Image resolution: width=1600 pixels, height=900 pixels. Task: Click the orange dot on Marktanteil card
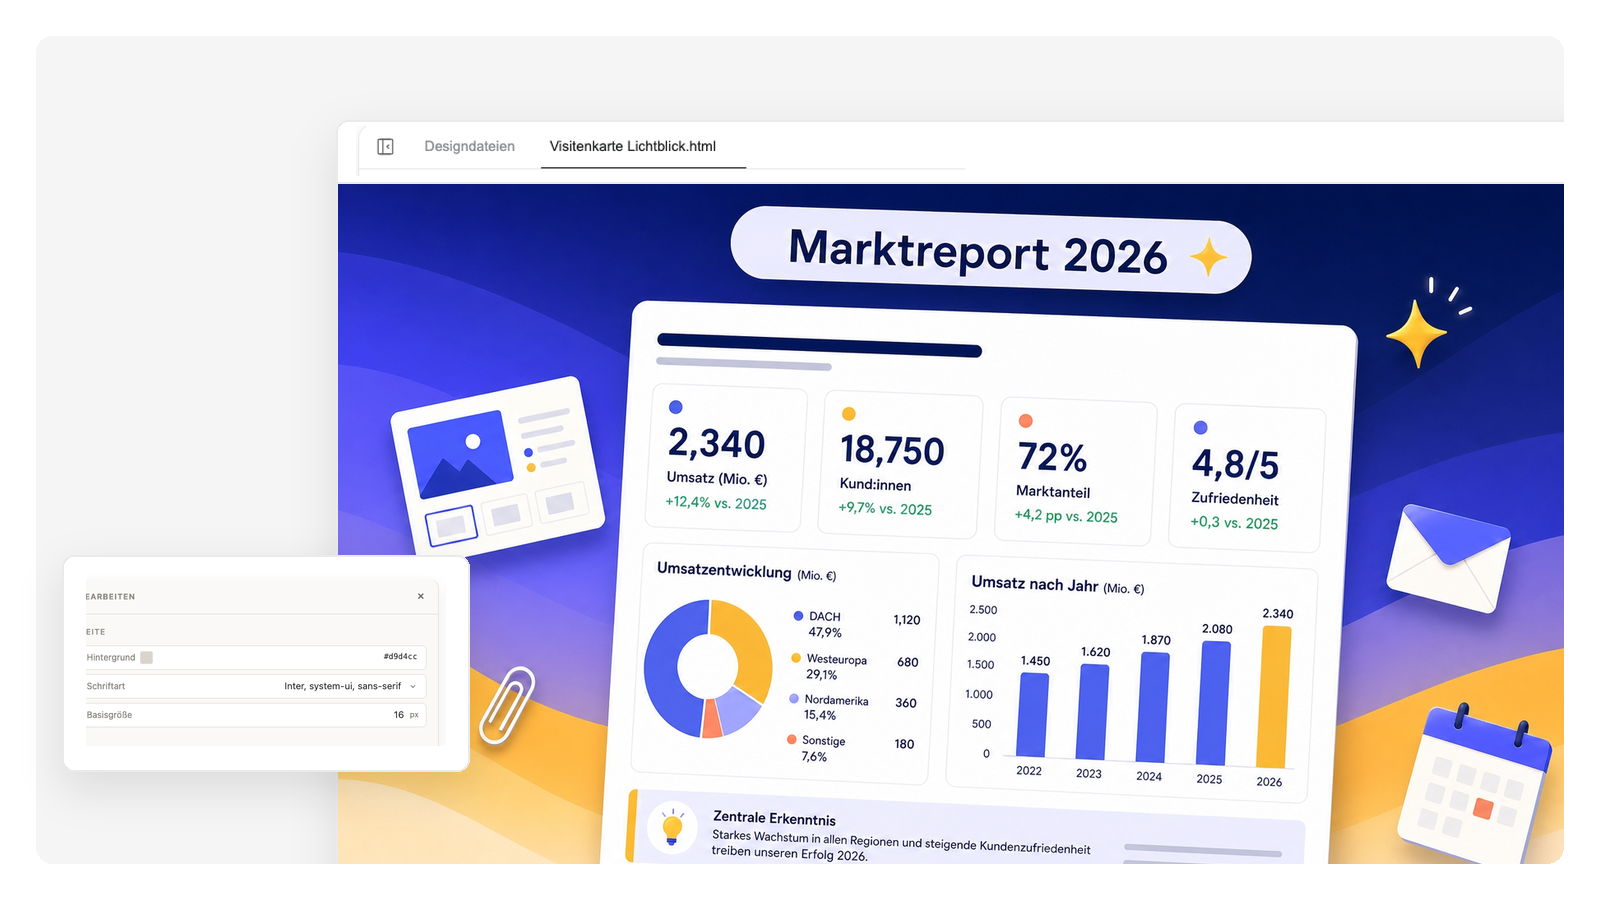1025,421
